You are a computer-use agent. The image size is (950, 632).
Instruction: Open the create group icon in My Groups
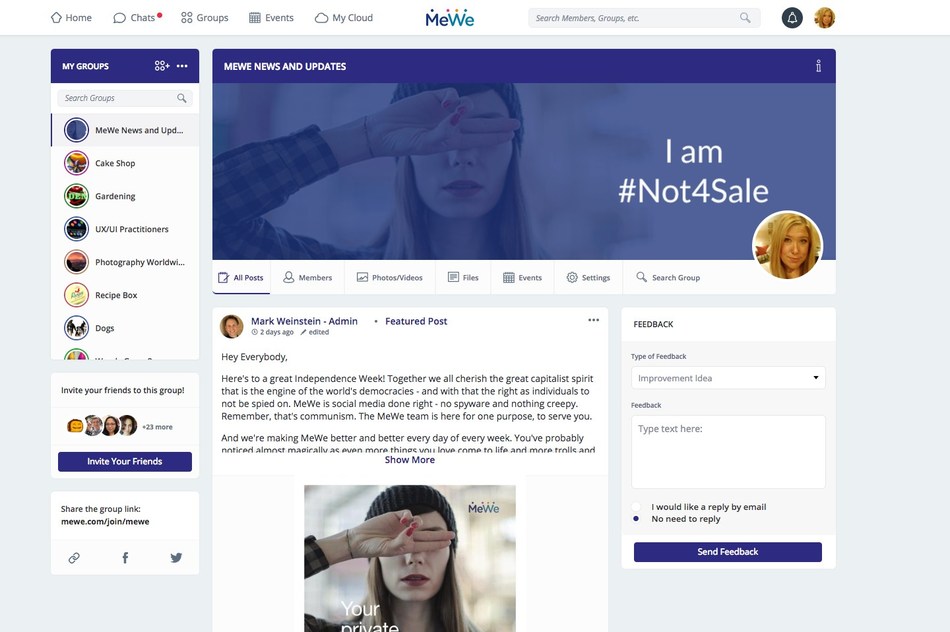tap(161, 66)
